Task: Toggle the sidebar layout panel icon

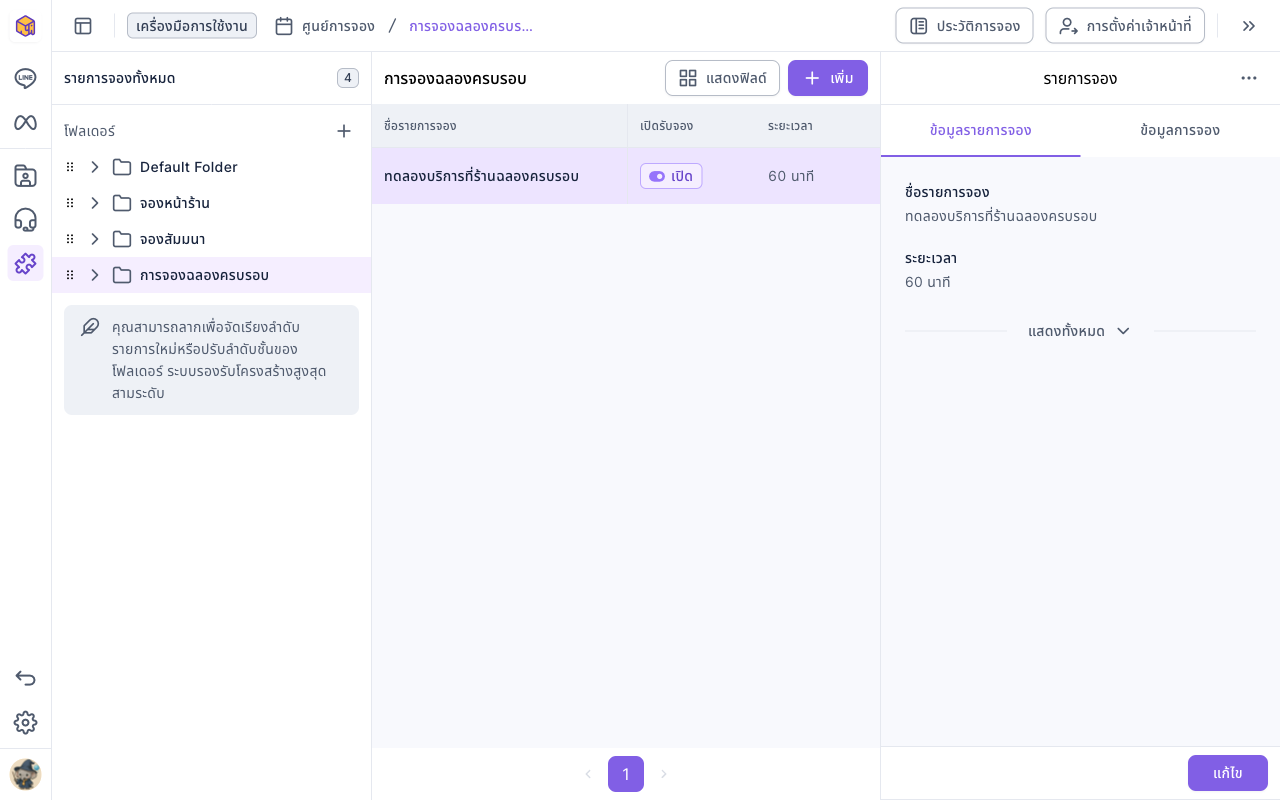Action: [83, 26]
